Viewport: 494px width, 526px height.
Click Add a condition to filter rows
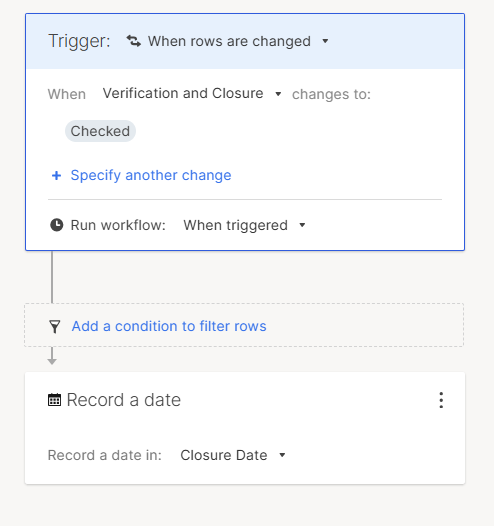pyautogui.click(x=169, y=326)
